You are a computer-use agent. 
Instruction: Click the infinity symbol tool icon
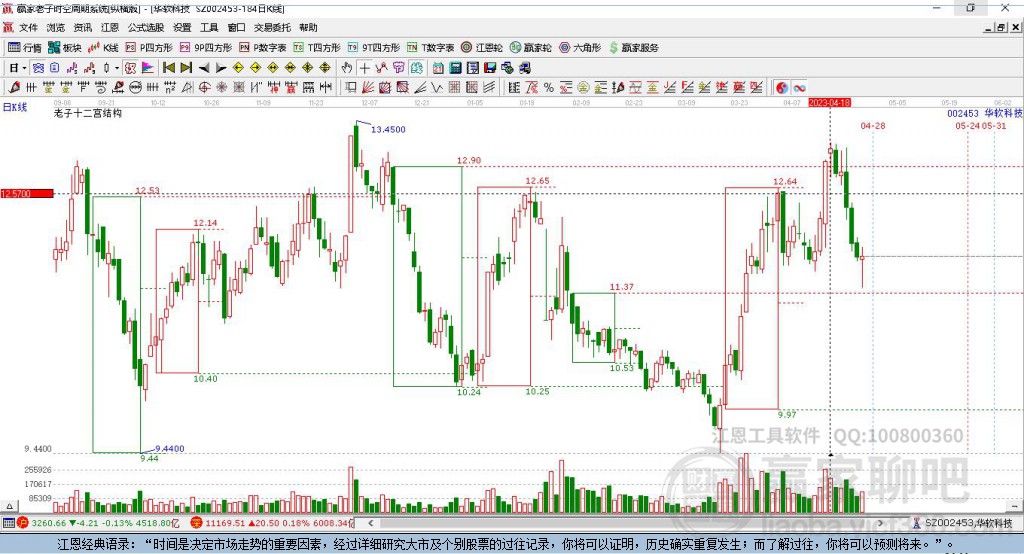click(799, 88)
